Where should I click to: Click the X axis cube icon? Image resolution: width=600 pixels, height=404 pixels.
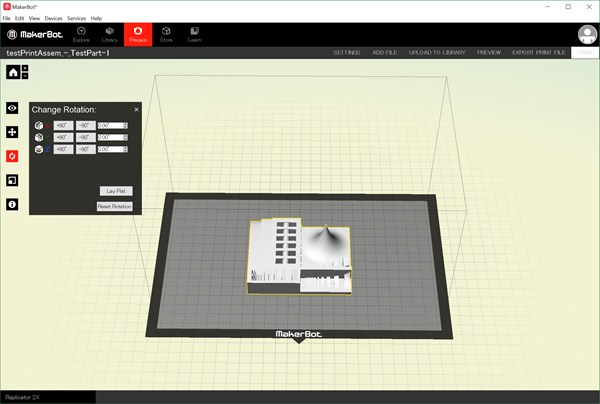[x=39, y=125]
